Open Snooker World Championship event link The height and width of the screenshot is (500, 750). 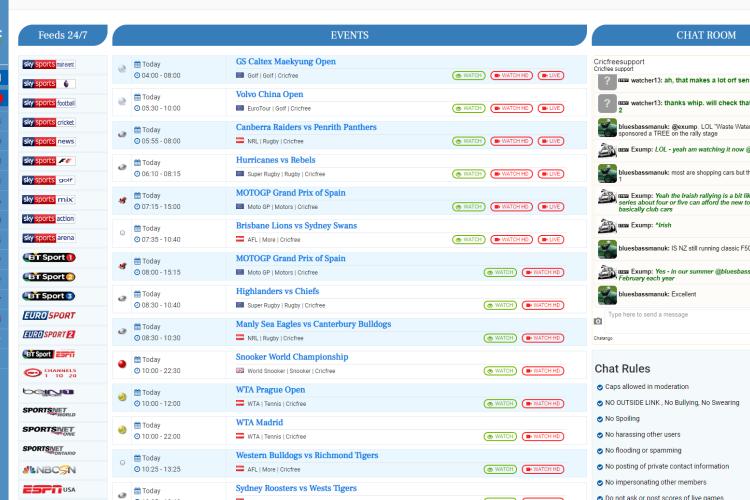[292, 357]
